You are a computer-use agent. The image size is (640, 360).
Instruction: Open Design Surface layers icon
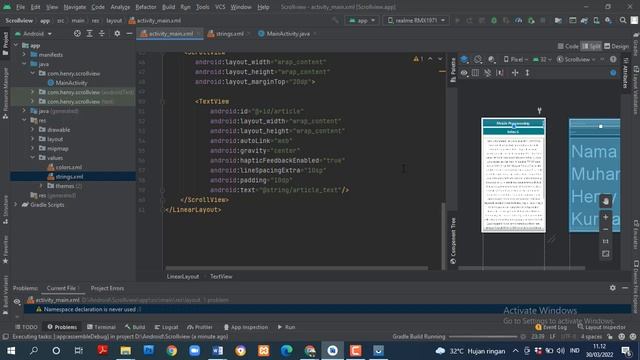[464, 60]
